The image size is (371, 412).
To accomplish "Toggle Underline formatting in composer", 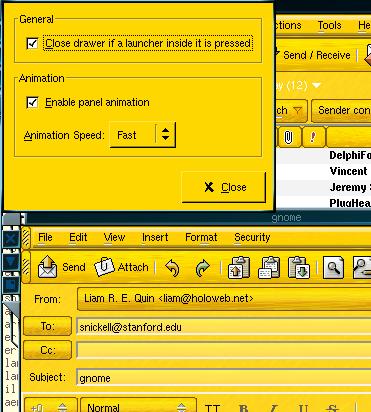I will 303,408.
